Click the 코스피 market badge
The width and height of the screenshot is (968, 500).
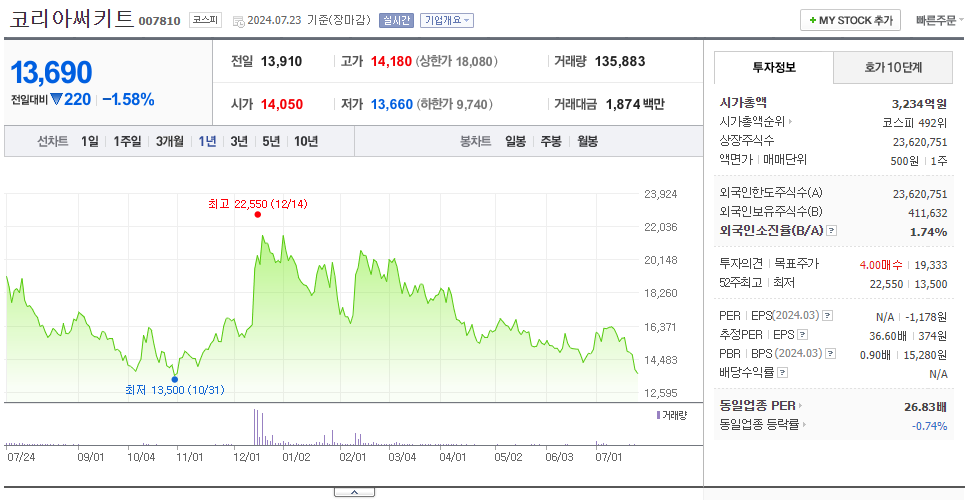[205, 20]
